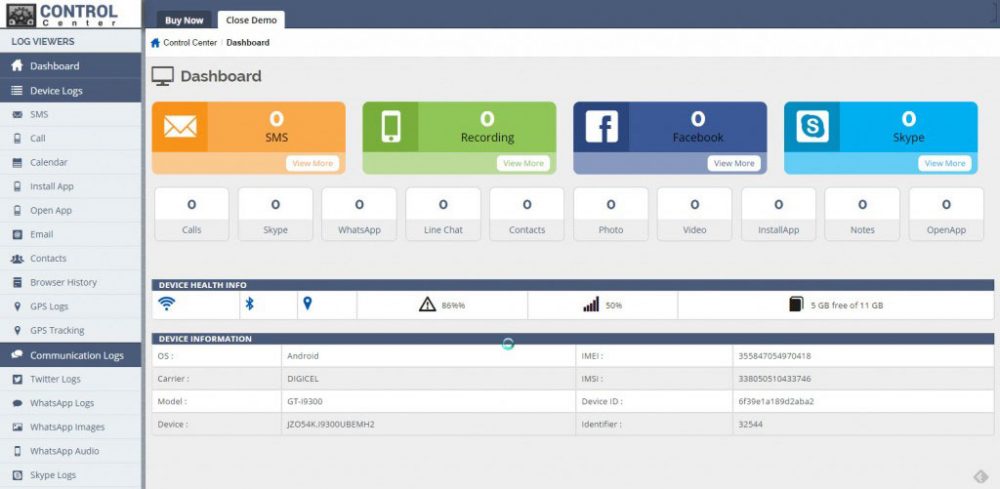Click the SD card storage icon

796,305
